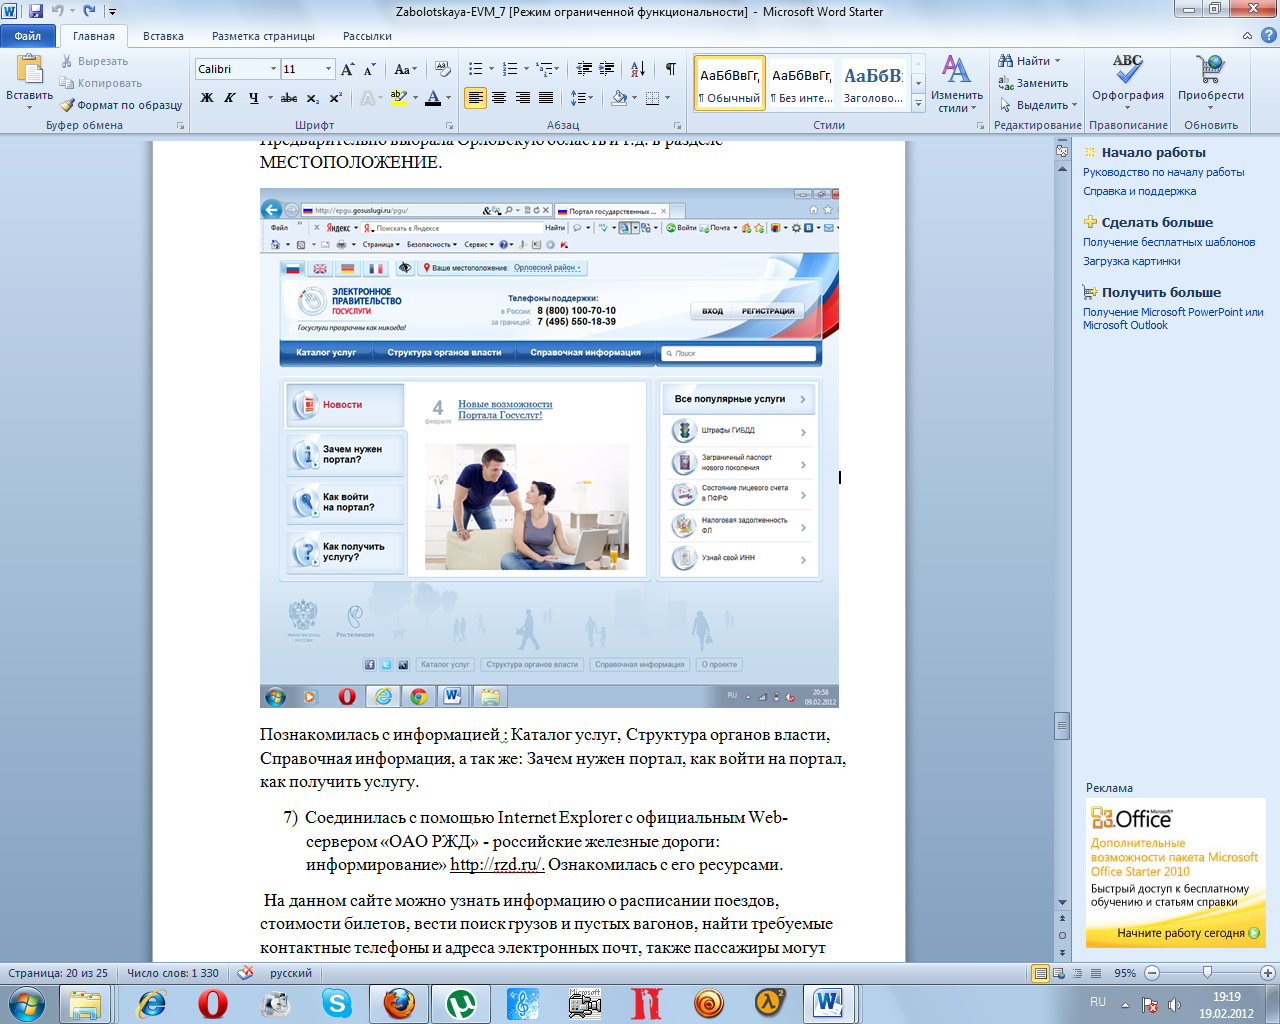Toggle show paragraph marks (¶)

pos(670,69)
